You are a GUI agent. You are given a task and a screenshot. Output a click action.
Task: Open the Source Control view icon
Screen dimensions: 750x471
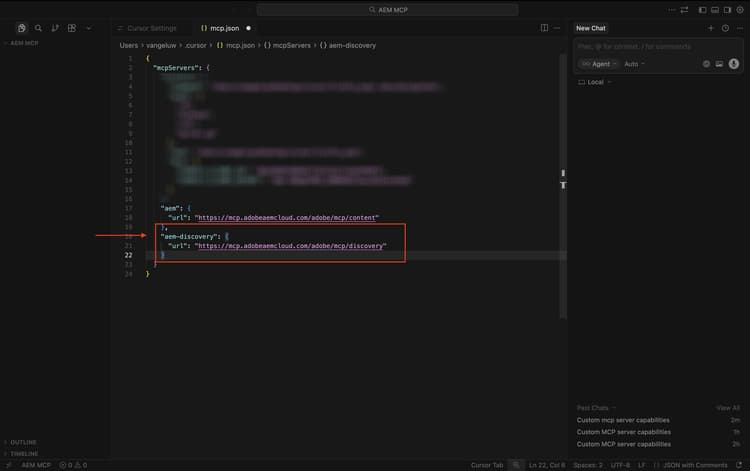click(x=55, y=28)
